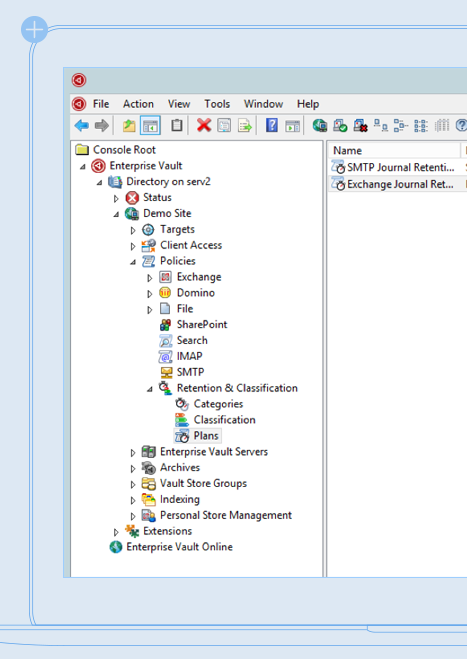Click the gray Forward arrow toolbar button
Image resolution: width=467 pixels, height=659 pixels.
[102, 125]
